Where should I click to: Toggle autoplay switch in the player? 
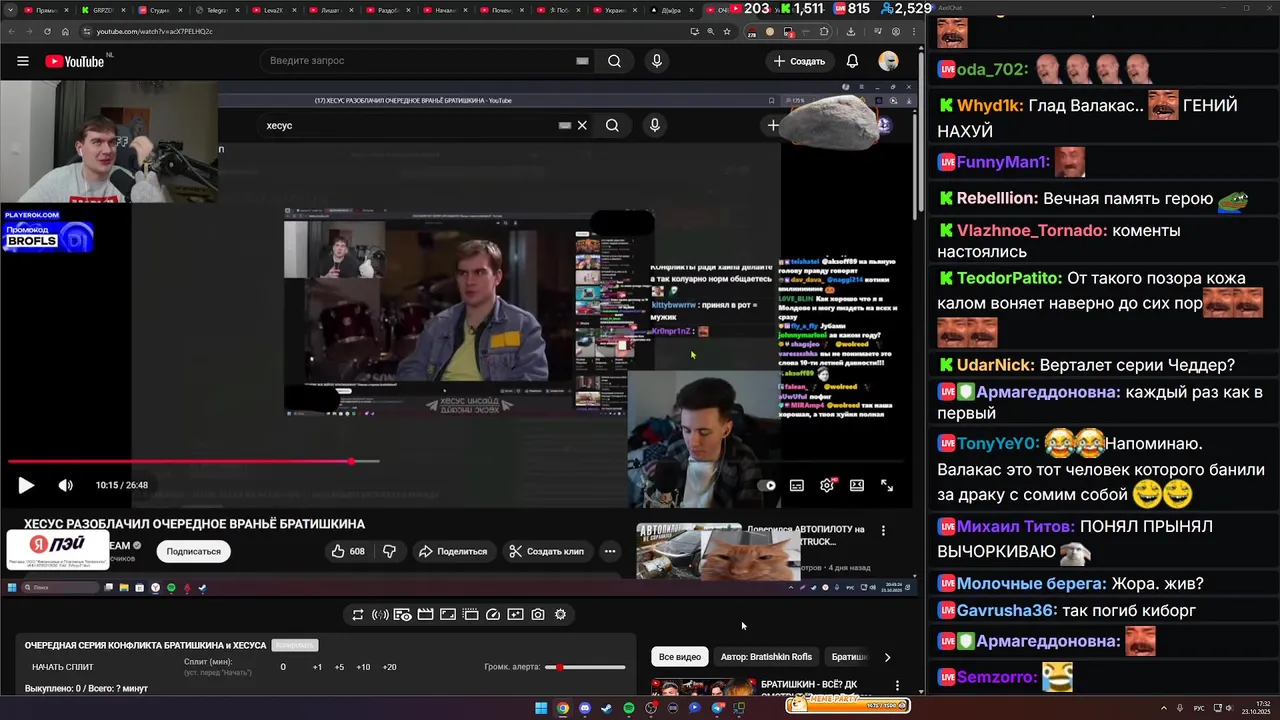(x=767, y=485)
